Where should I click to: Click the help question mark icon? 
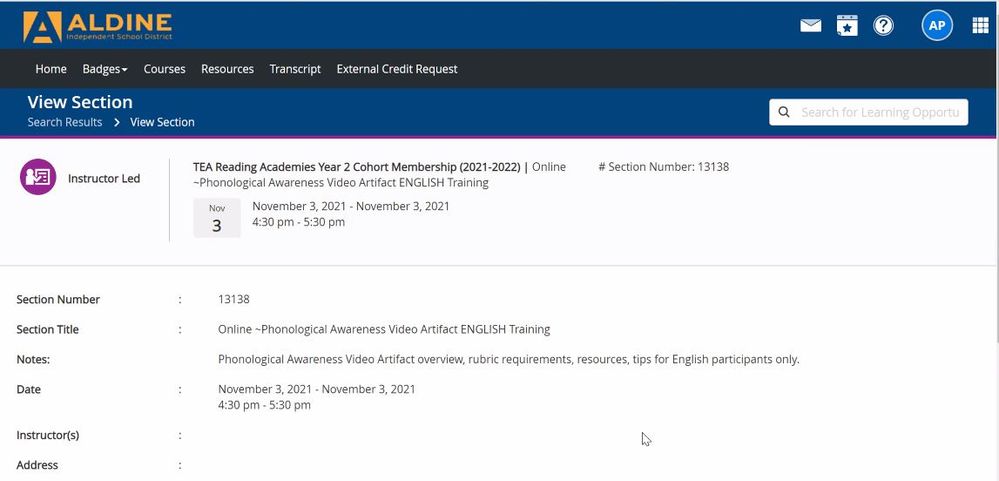tap(883, 26)
